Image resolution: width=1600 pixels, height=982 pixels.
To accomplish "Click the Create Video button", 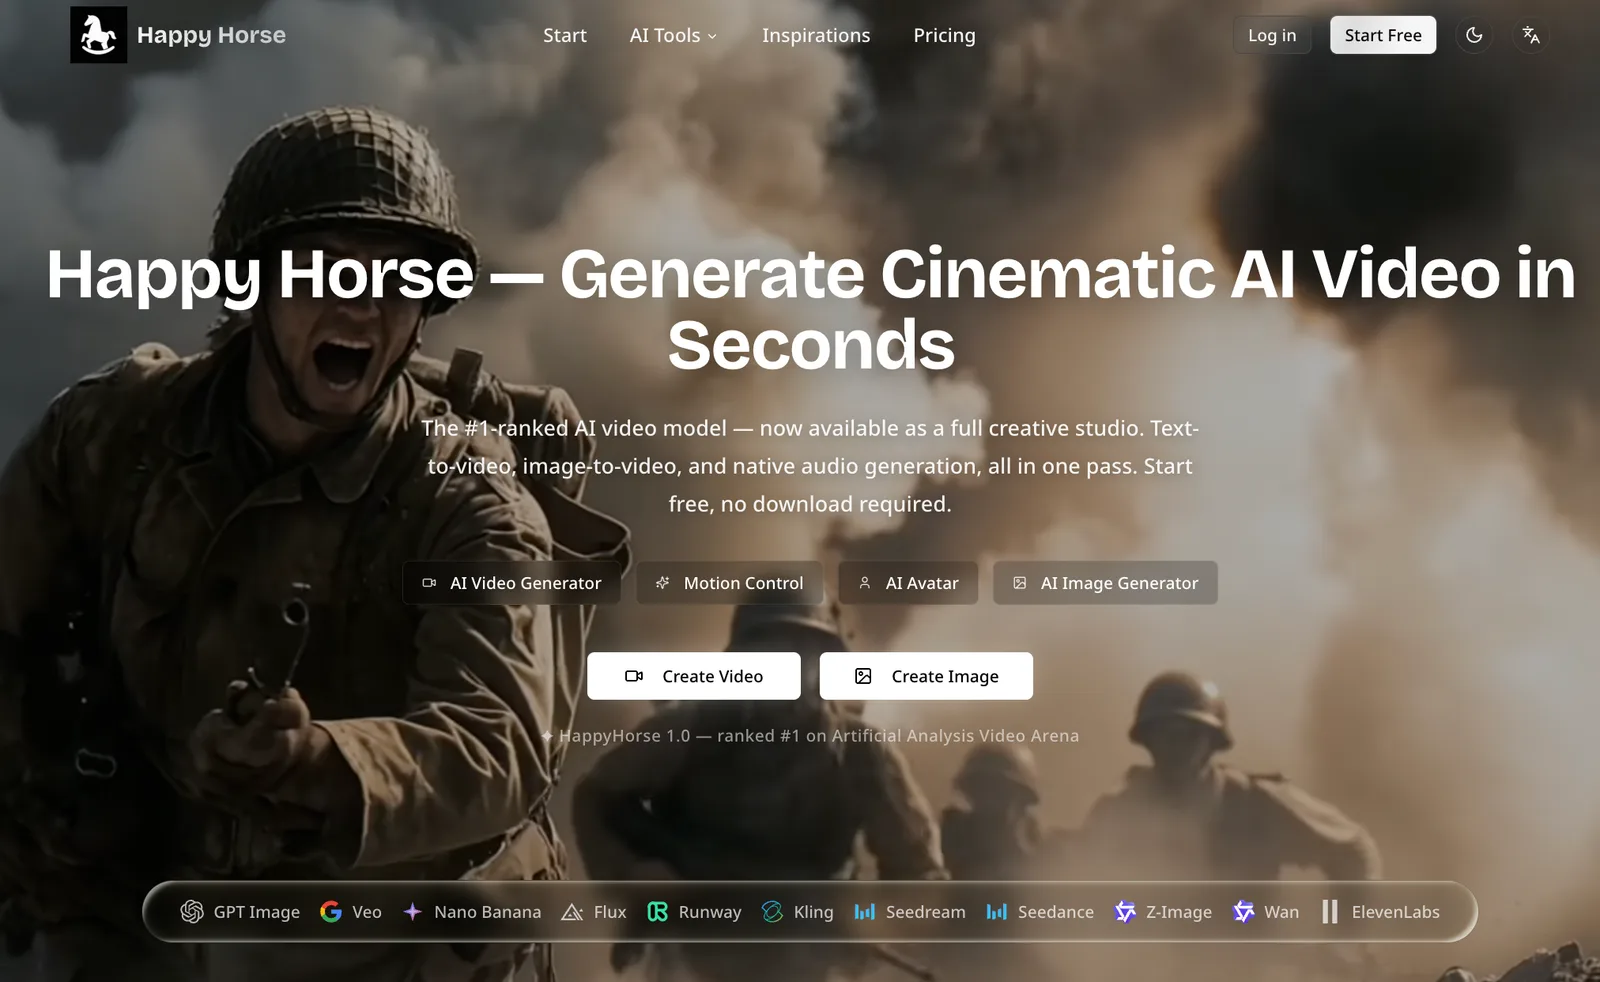I will click(x=694, y=676).
